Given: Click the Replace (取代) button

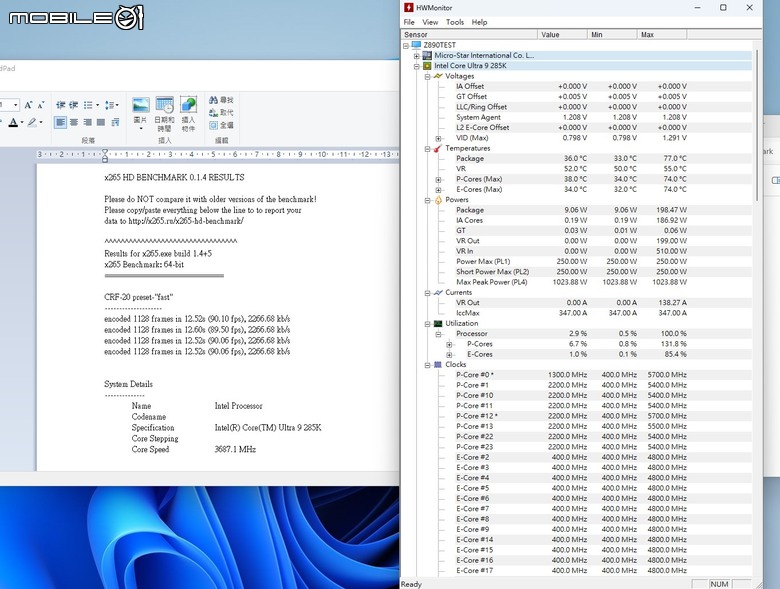Looking at the screenshot, I should click(221, 112).
